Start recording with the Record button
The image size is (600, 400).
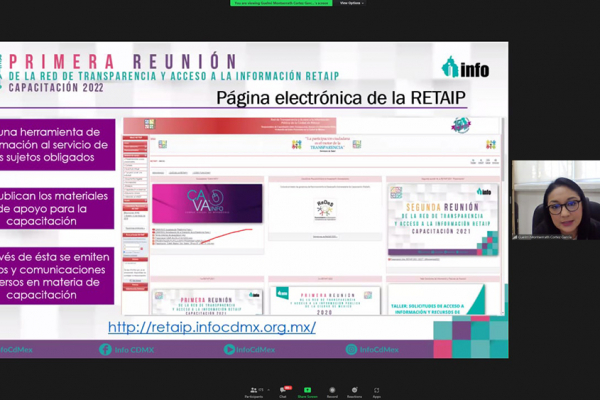(x=332, y=392)
